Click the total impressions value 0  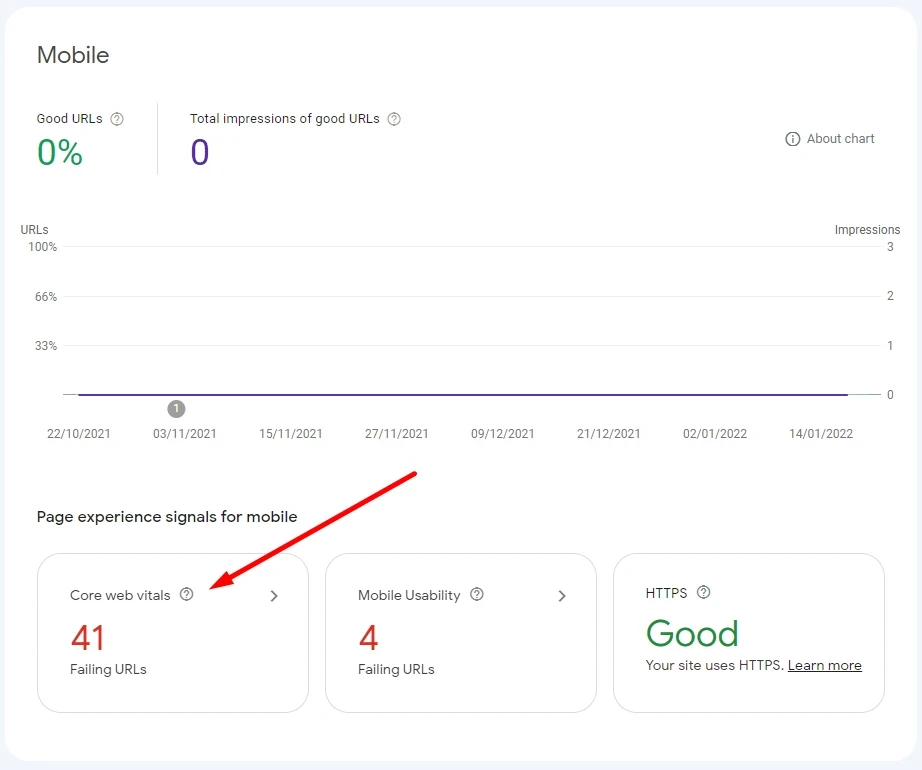[x=200, y=152]
